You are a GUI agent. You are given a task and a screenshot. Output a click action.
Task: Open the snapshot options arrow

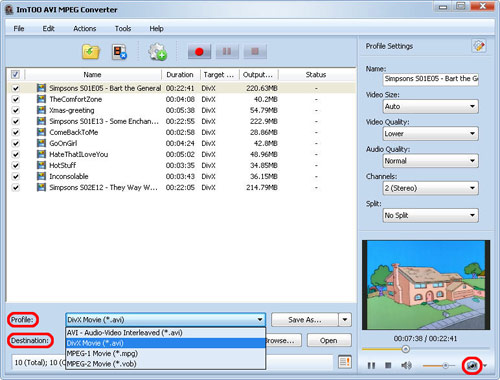coord(485,366)
